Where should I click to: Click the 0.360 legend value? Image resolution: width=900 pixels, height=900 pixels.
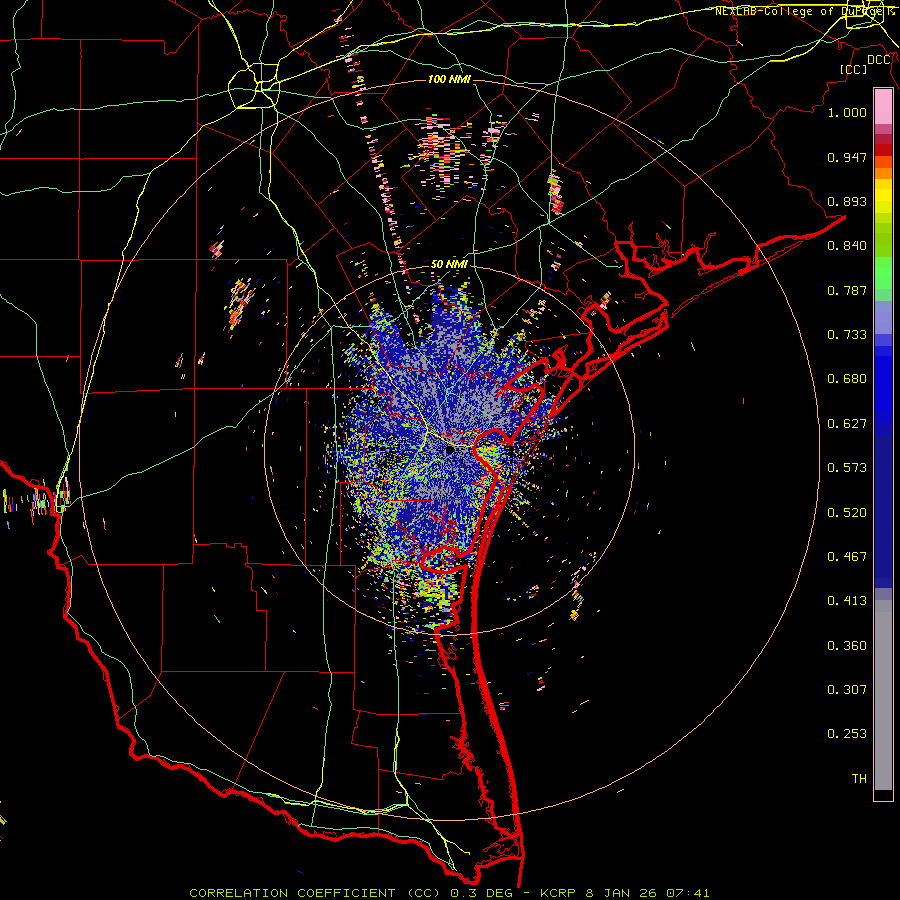click(x=847, y=646)
